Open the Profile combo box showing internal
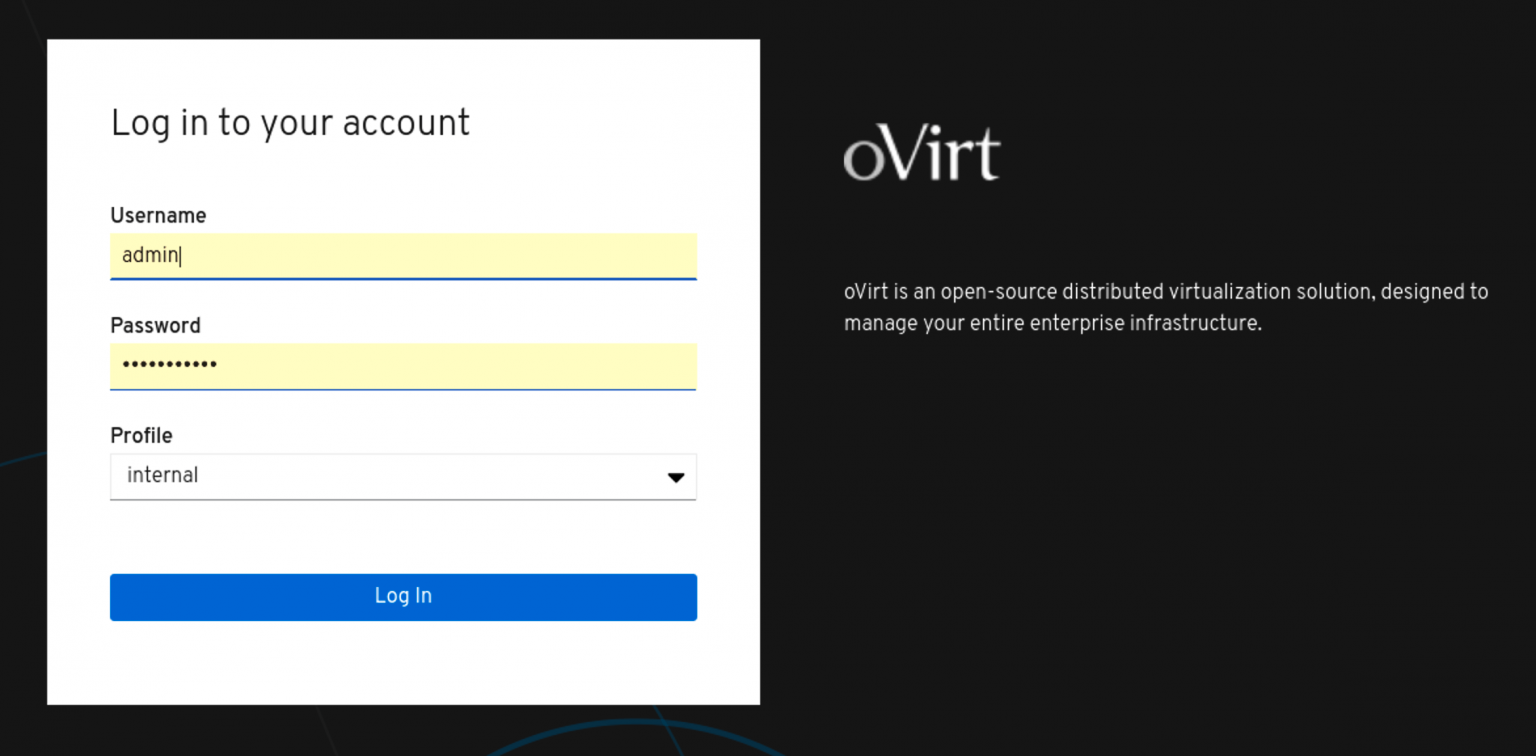 coord(402,476)
